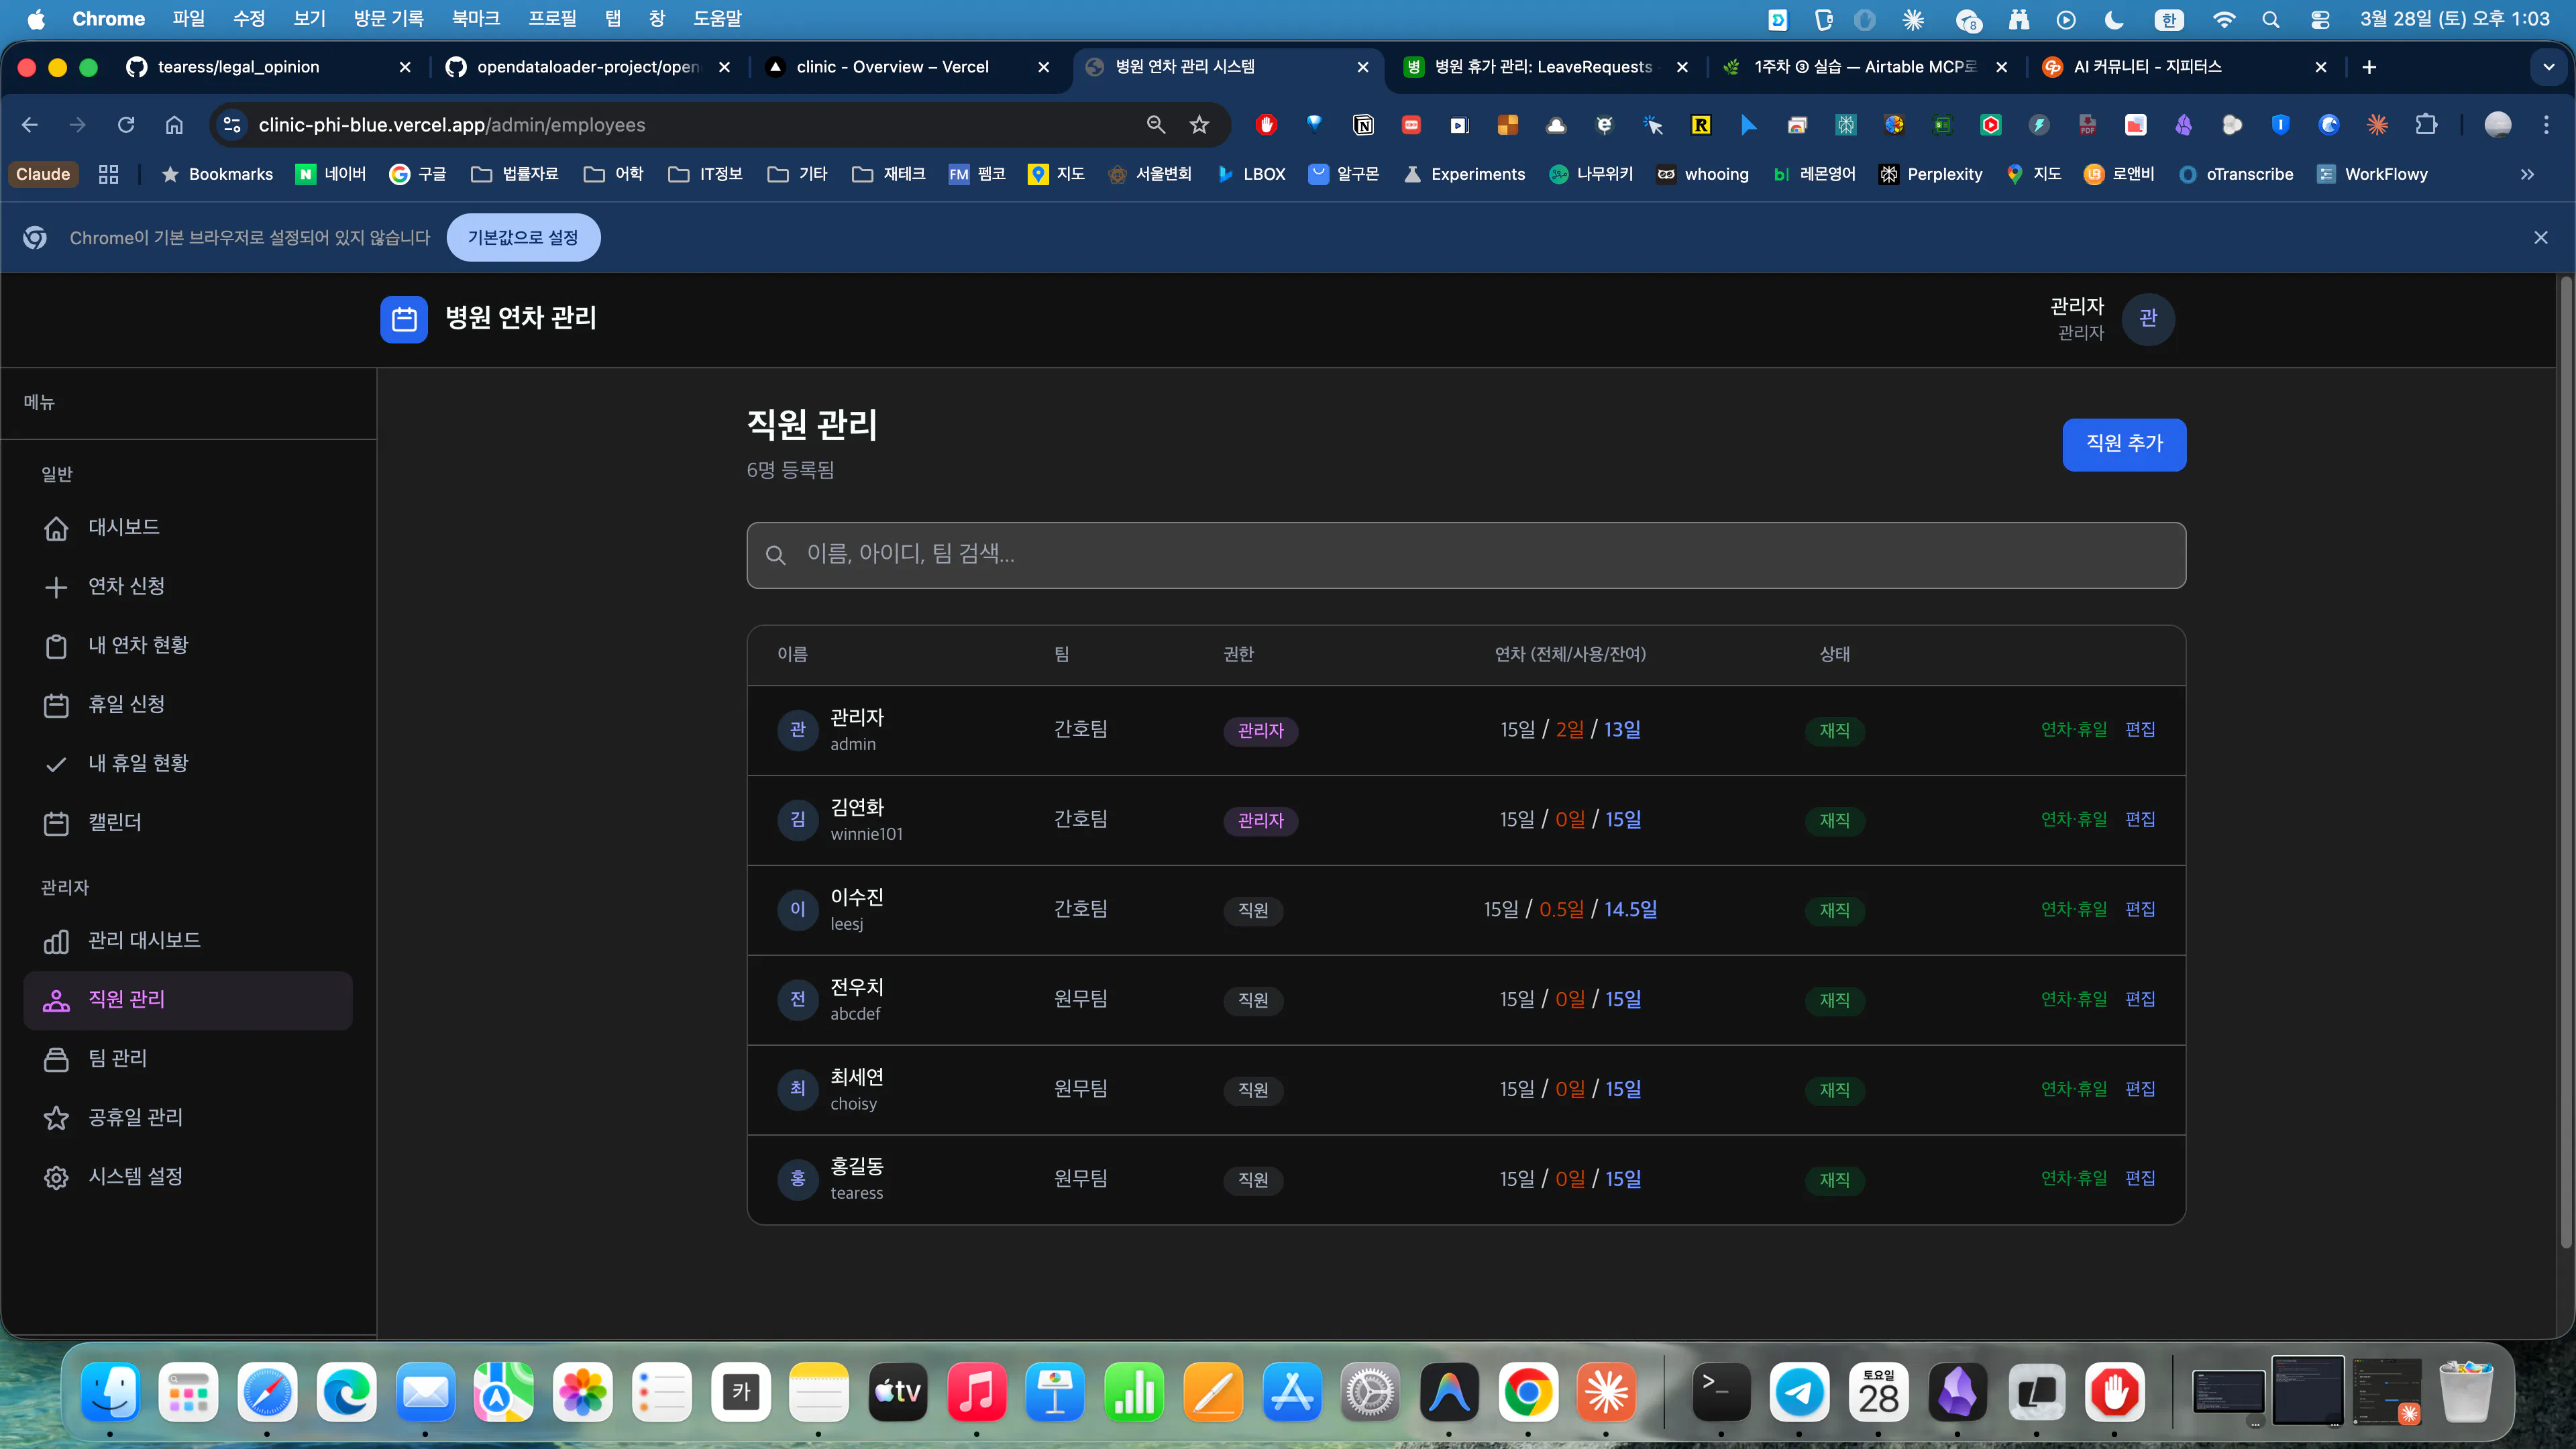
Task: Expand the Chrome tab search dropdown
Action: pos(2548,67)
